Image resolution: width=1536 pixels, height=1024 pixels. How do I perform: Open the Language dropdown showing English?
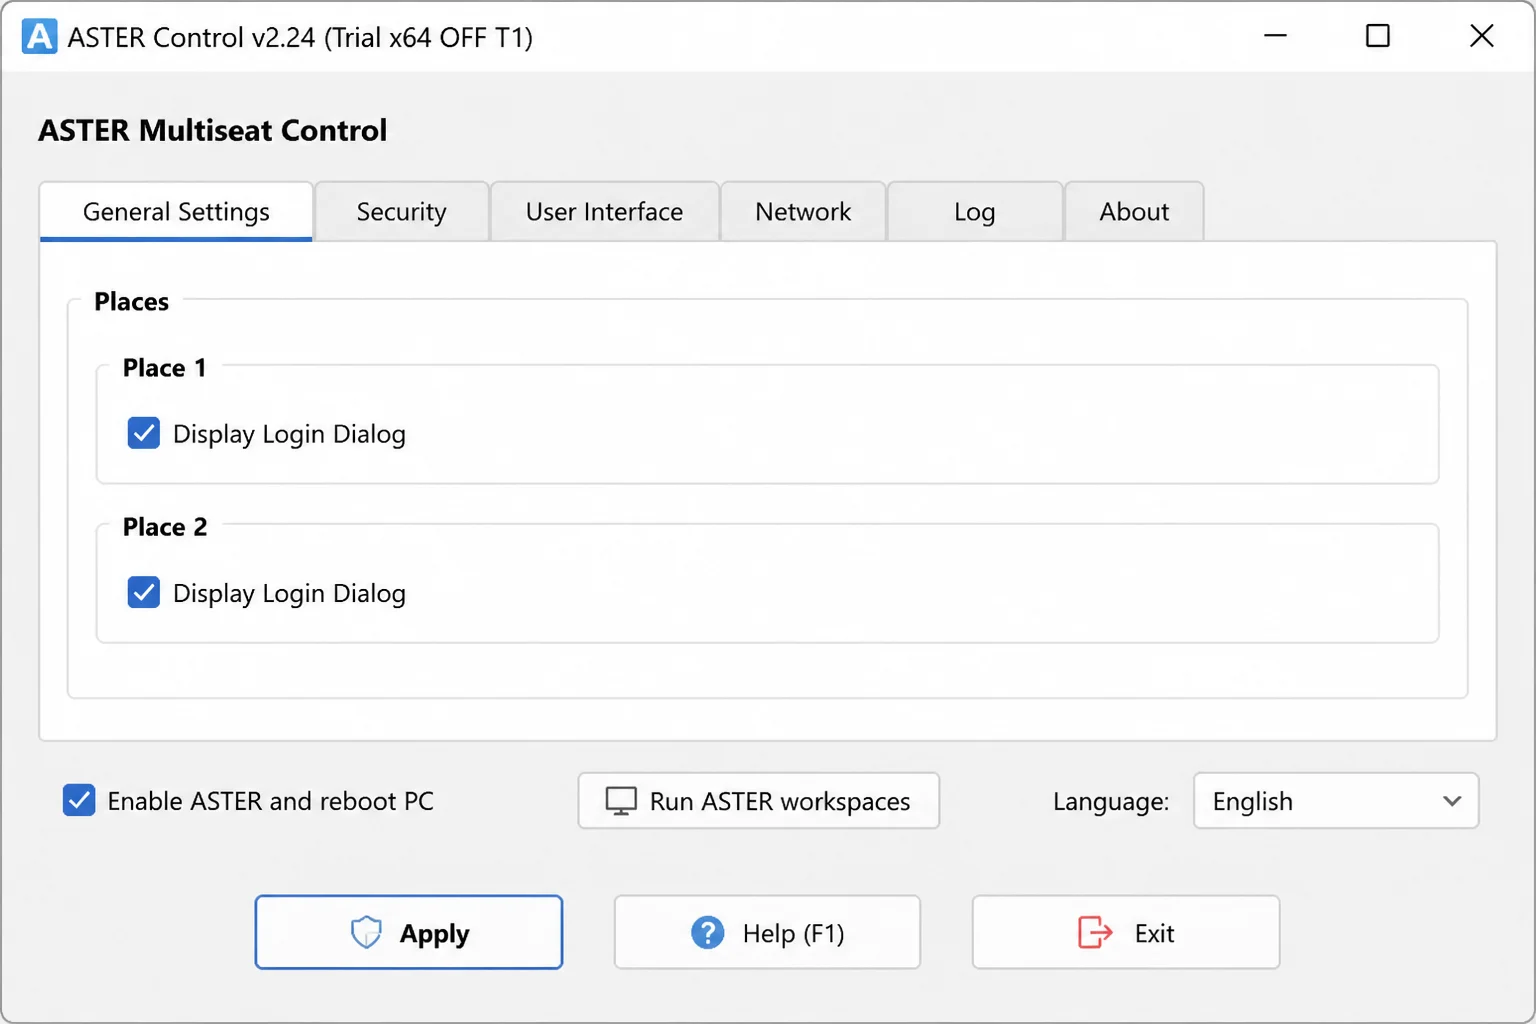(1336, 801)
